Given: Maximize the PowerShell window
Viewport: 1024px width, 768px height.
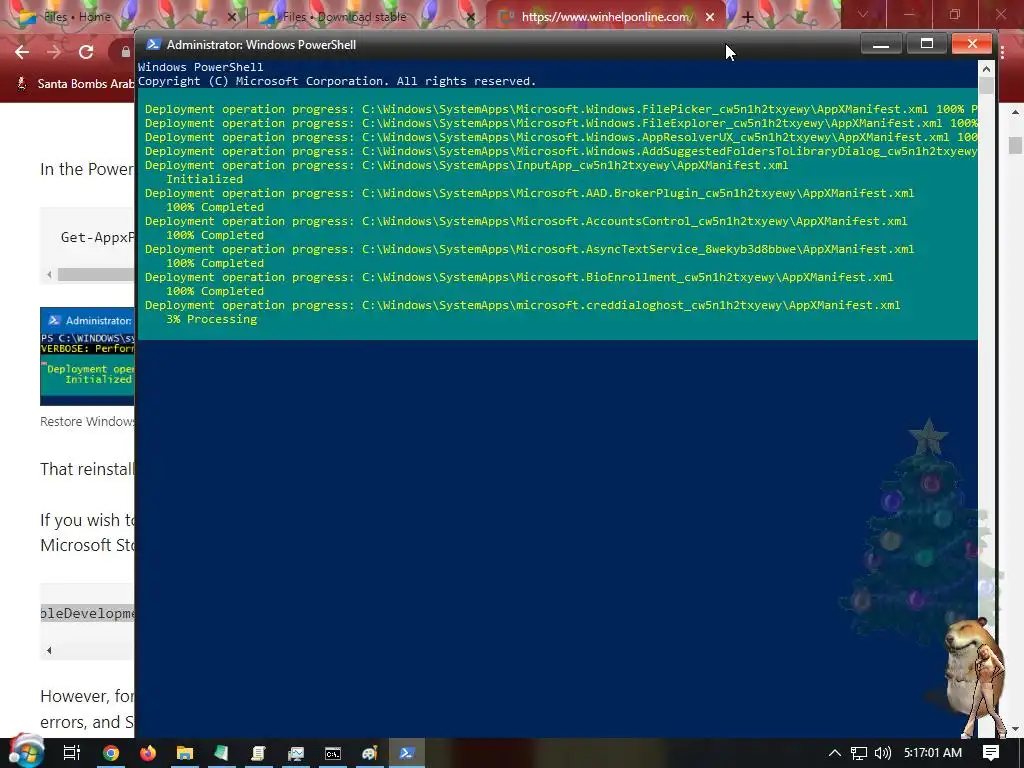Looking at the screenshot, I should 926,44.
